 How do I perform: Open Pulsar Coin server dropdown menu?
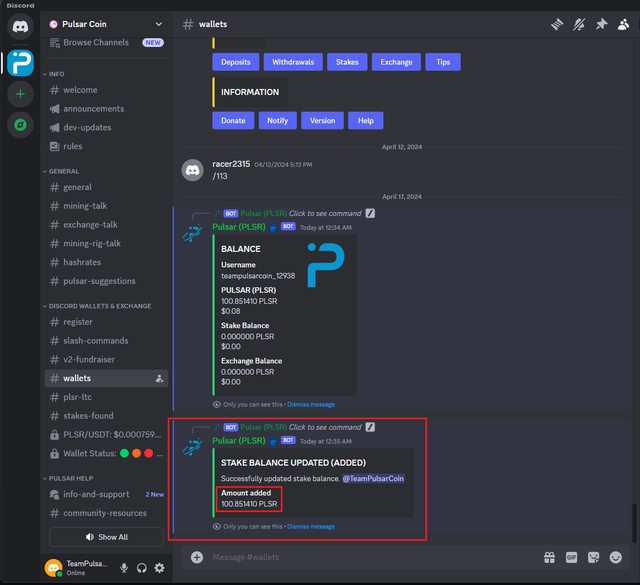click(x=159, y=24)
